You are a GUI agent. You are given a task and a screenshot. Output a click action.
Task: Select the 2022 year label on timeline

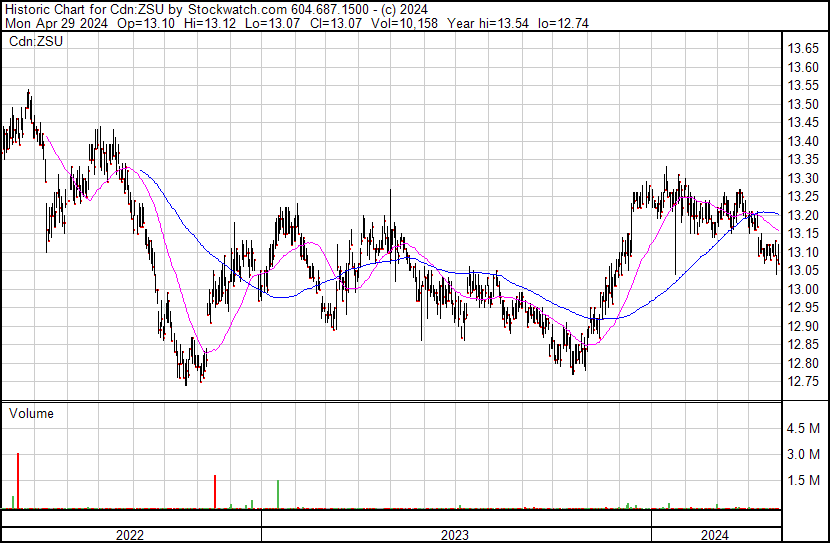(x=130, y=535)
